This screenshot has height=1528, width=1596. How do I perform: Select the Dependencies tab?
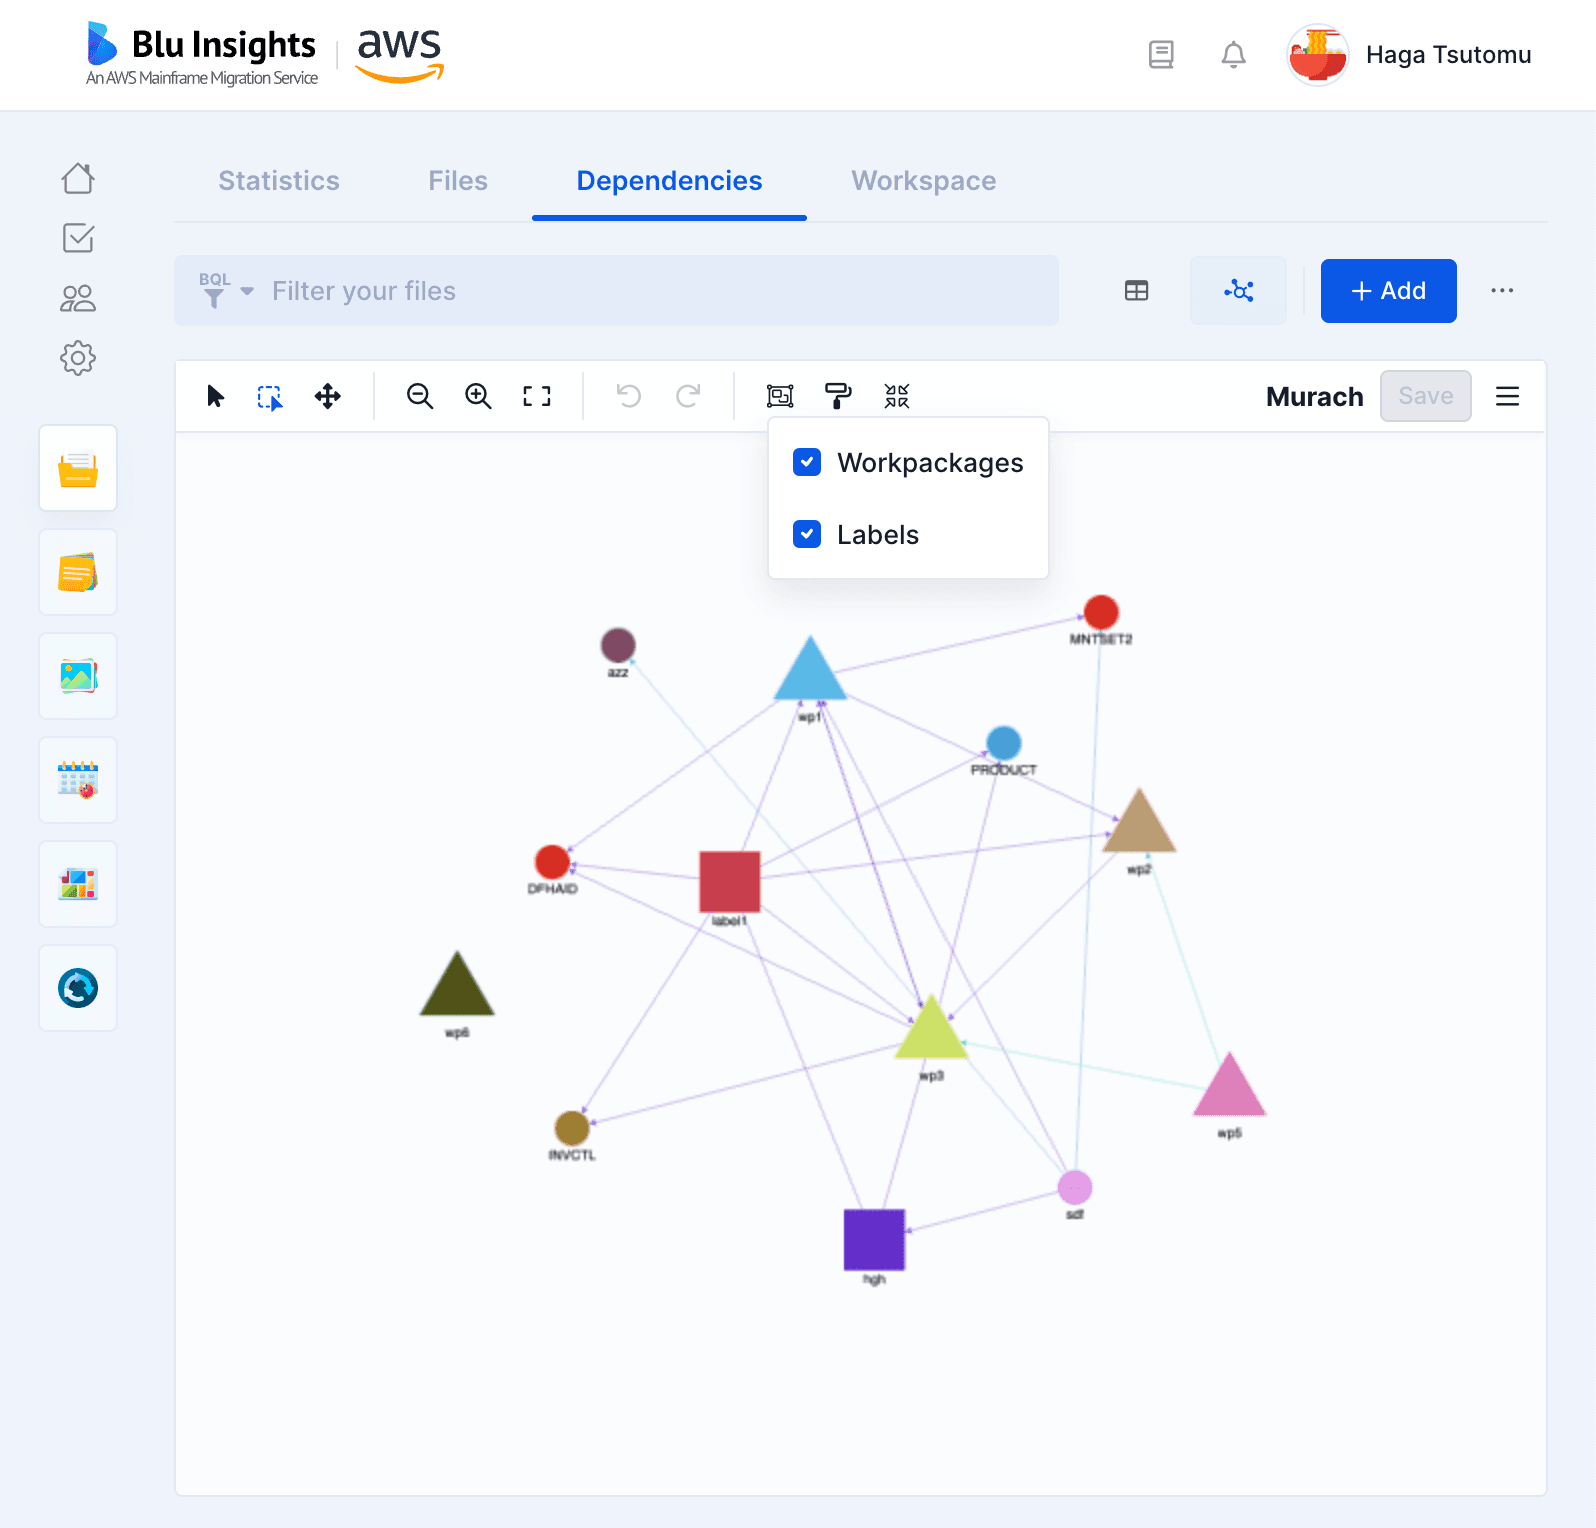tap(669, 181)
